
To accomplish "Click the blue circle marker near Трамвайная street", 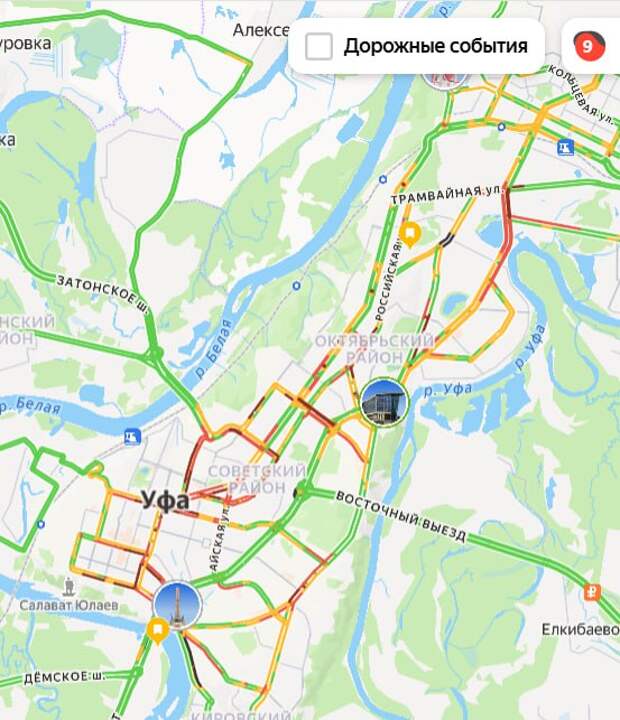I will click(x=383, y=180).
